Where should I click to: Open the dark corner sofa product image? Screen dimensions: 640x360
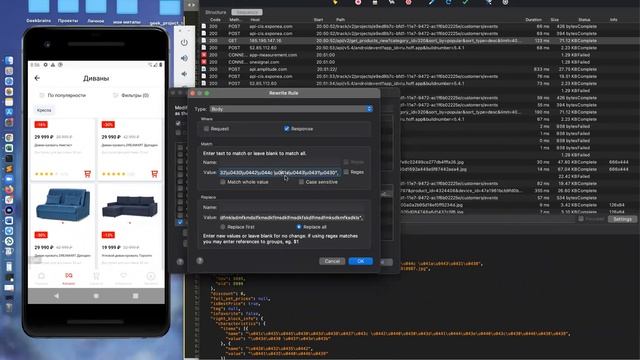(x=129, y=207)
